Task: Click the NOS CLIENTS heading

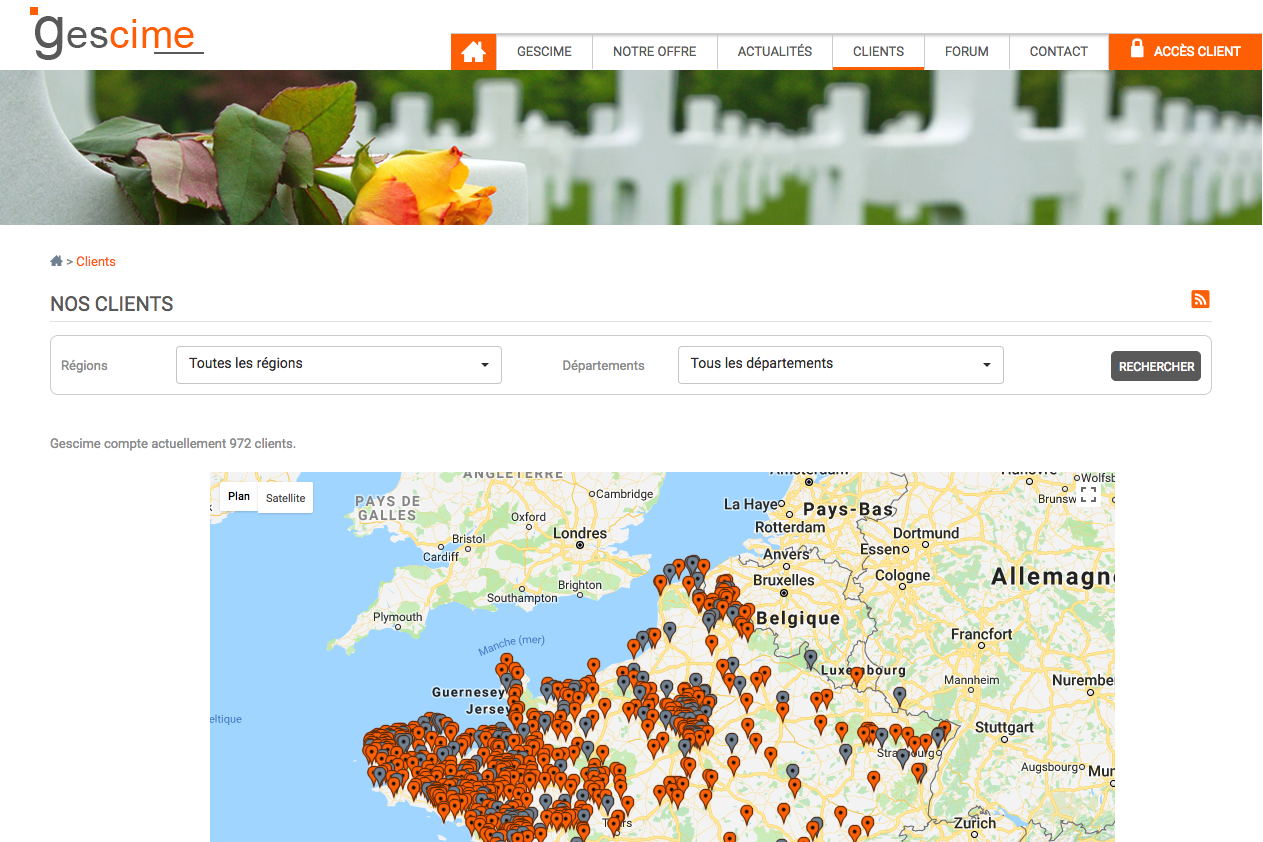Action: 112,304
